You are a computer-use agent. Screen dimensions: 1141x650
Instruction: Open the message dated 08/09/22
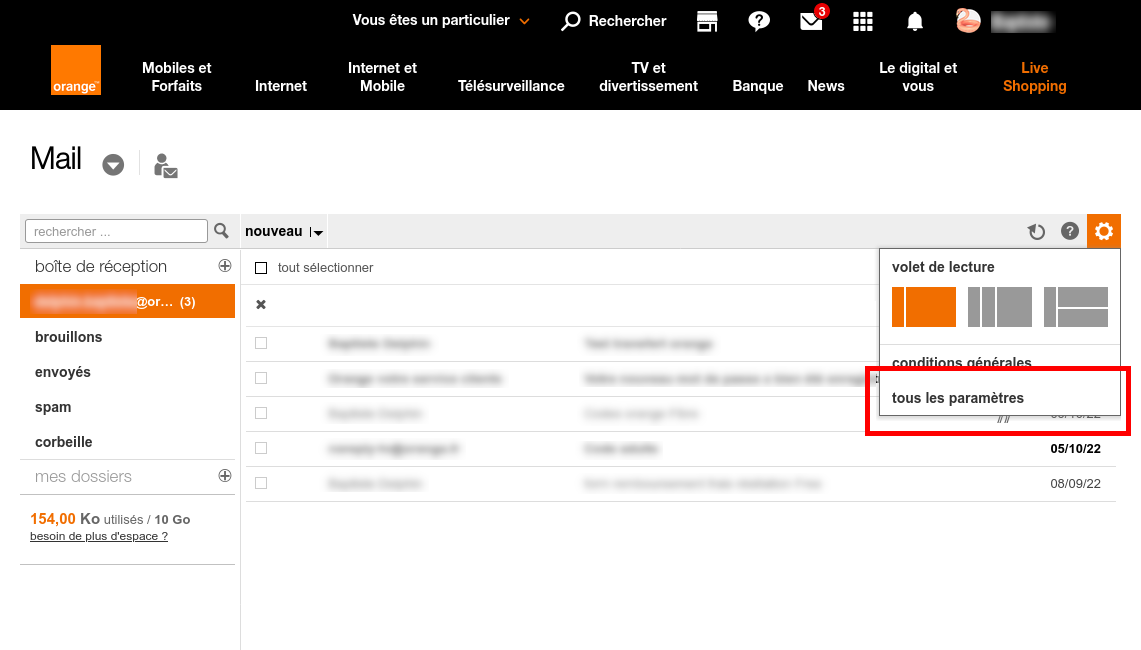680,483
